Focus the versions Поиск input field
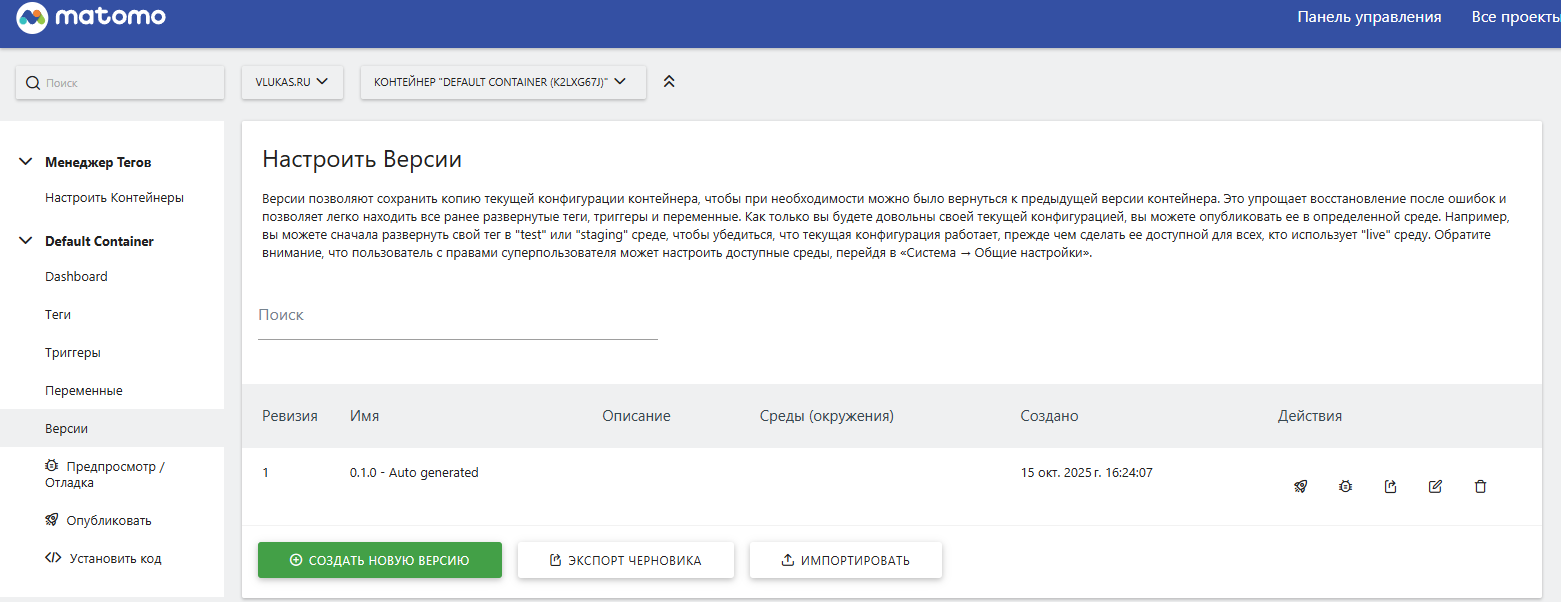1561x602 pixels. (457, 315)
